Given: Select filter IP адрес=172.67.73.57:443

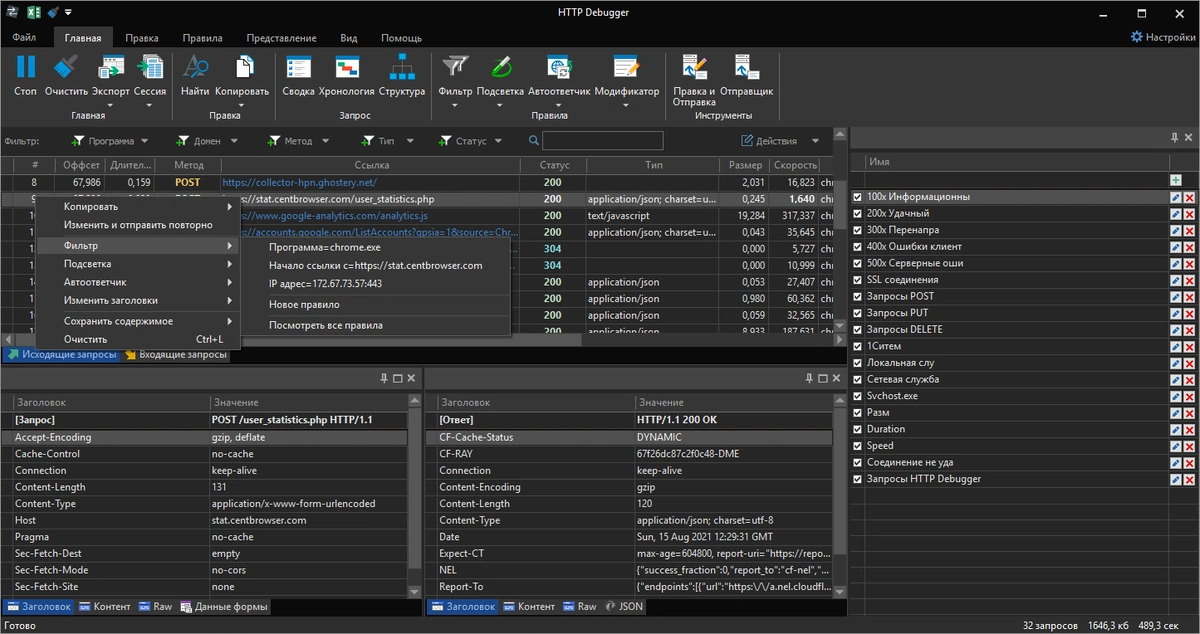Looking at the screenshot, I should [325, 284].
